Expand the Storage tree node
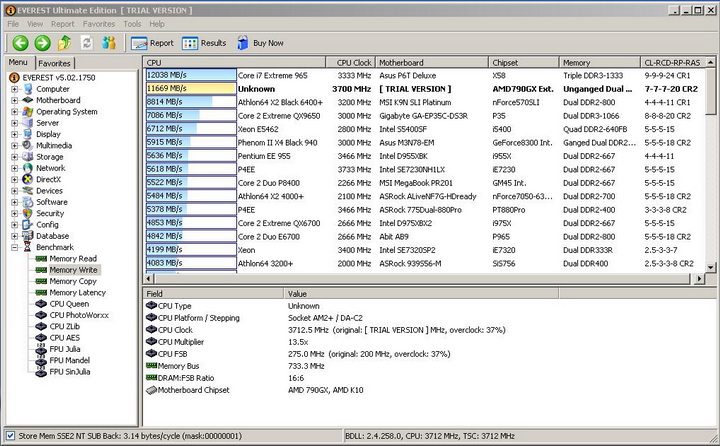 [15, 157]
